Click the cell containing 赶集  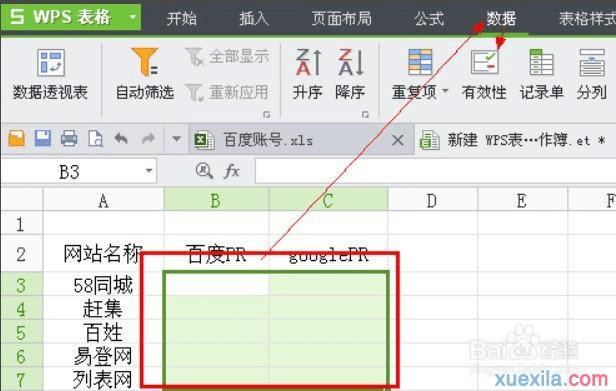coord(103,308)
